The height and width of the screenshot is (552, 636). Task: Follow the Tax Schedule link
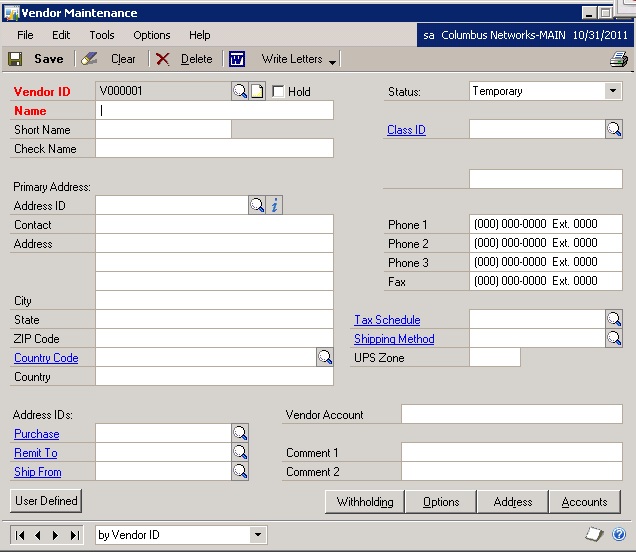click(387, 320)
